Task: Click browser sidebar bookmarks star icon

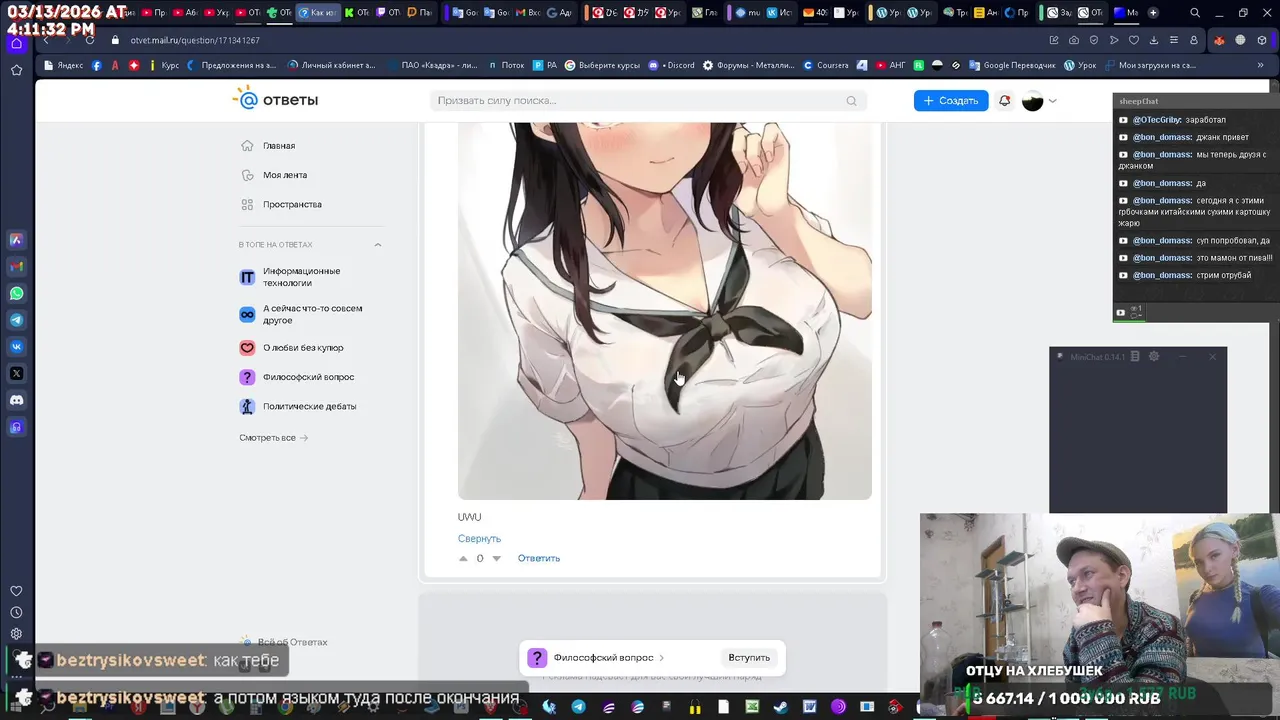Action: [x=16, y=70]
